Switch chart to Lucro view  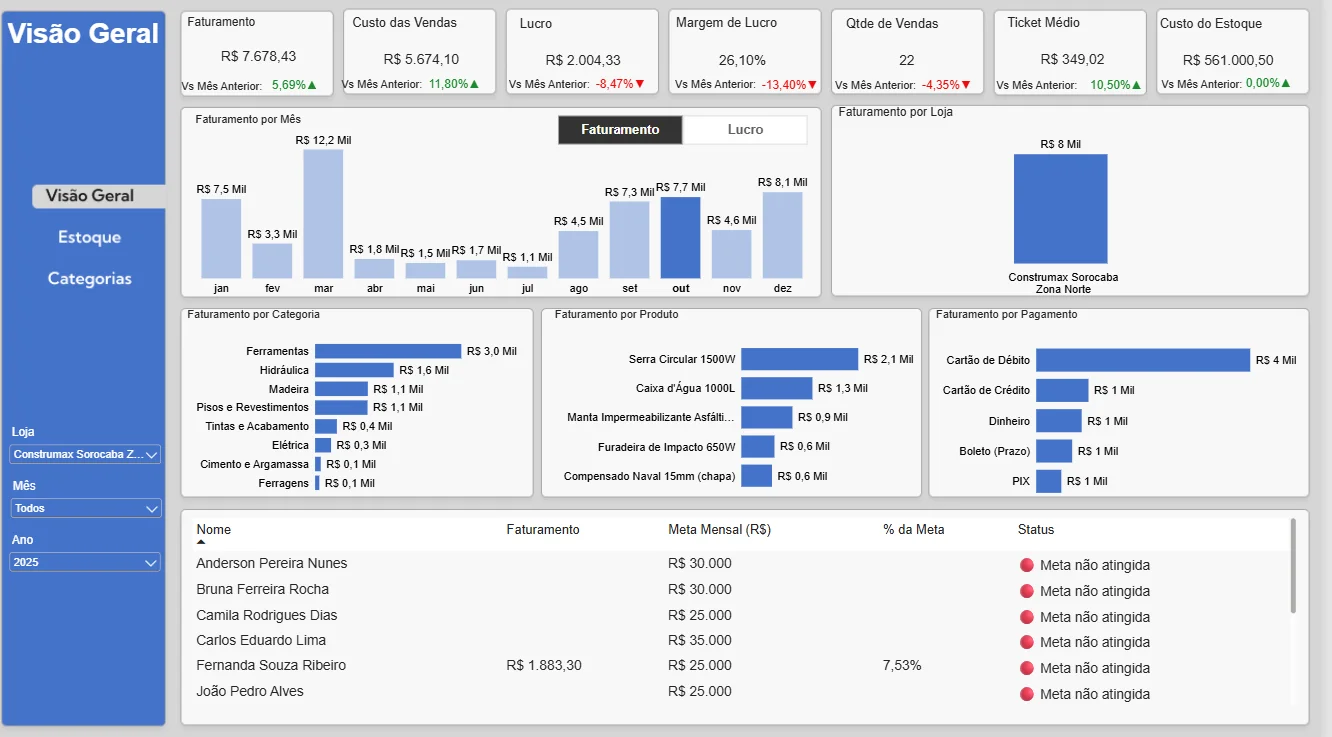point(745,130)
